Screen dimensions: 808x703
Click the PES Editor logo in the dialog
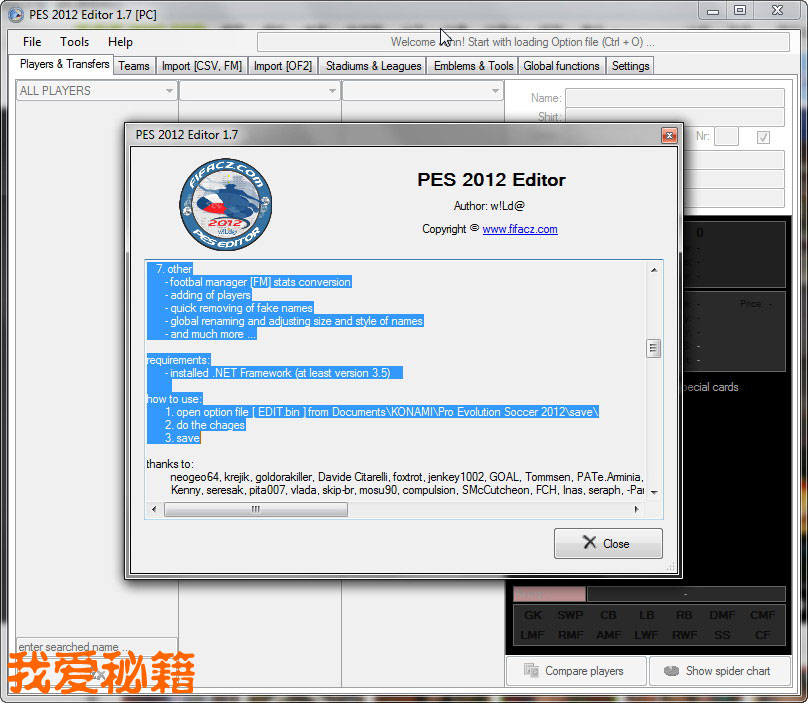point(225,205)
